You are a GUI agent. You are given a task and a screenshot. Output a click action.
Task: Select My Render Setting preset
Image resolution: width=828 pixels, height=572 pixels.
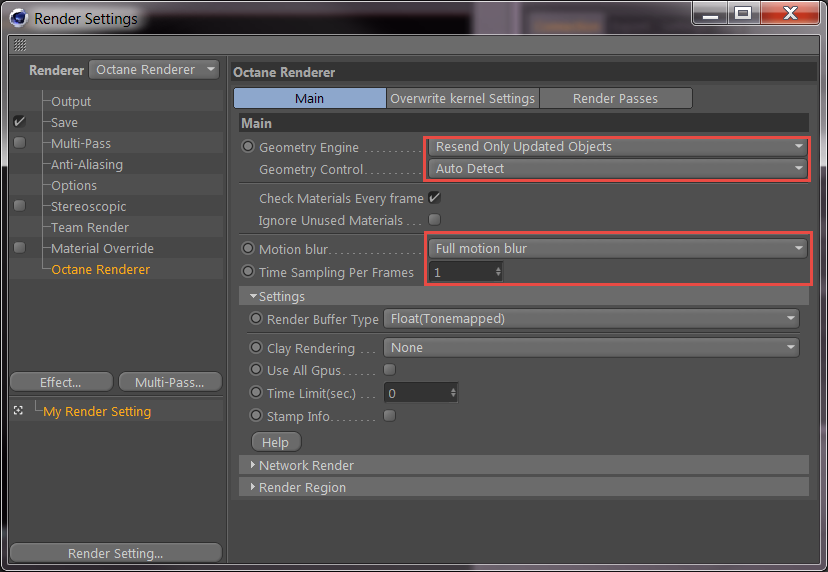97,411
